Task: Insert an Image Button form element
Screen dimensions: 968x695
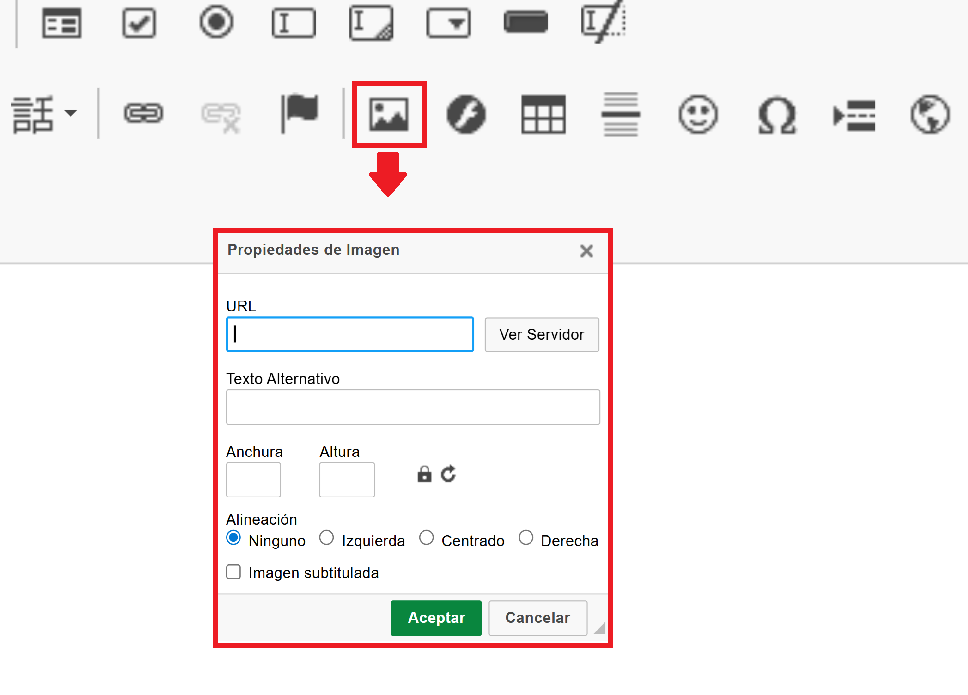Action: (603, 22)
